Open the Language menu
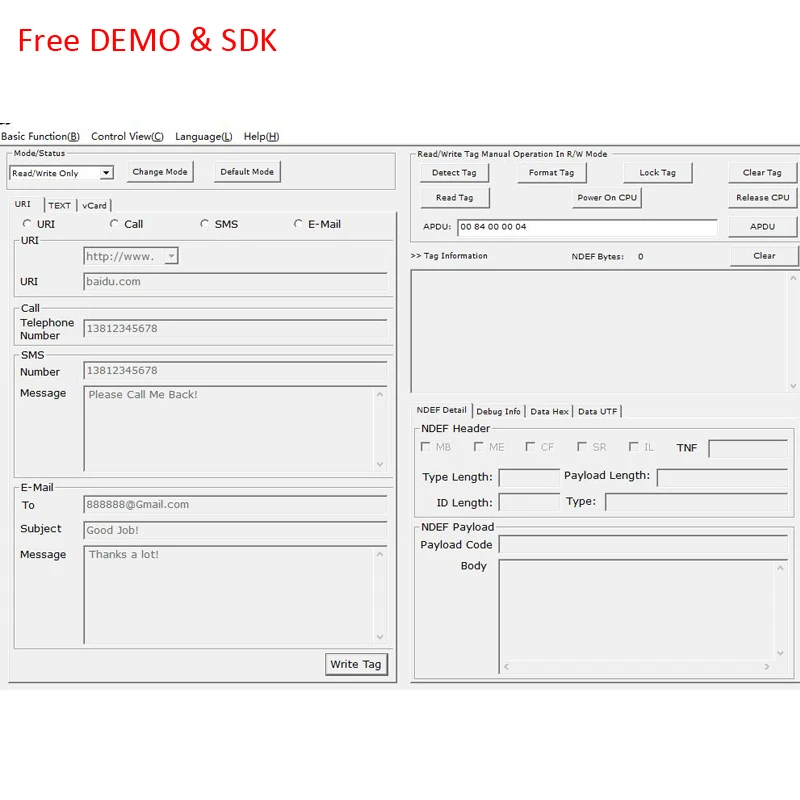The height and width of the screenshot is (800, 800). (x=202, y=136)
